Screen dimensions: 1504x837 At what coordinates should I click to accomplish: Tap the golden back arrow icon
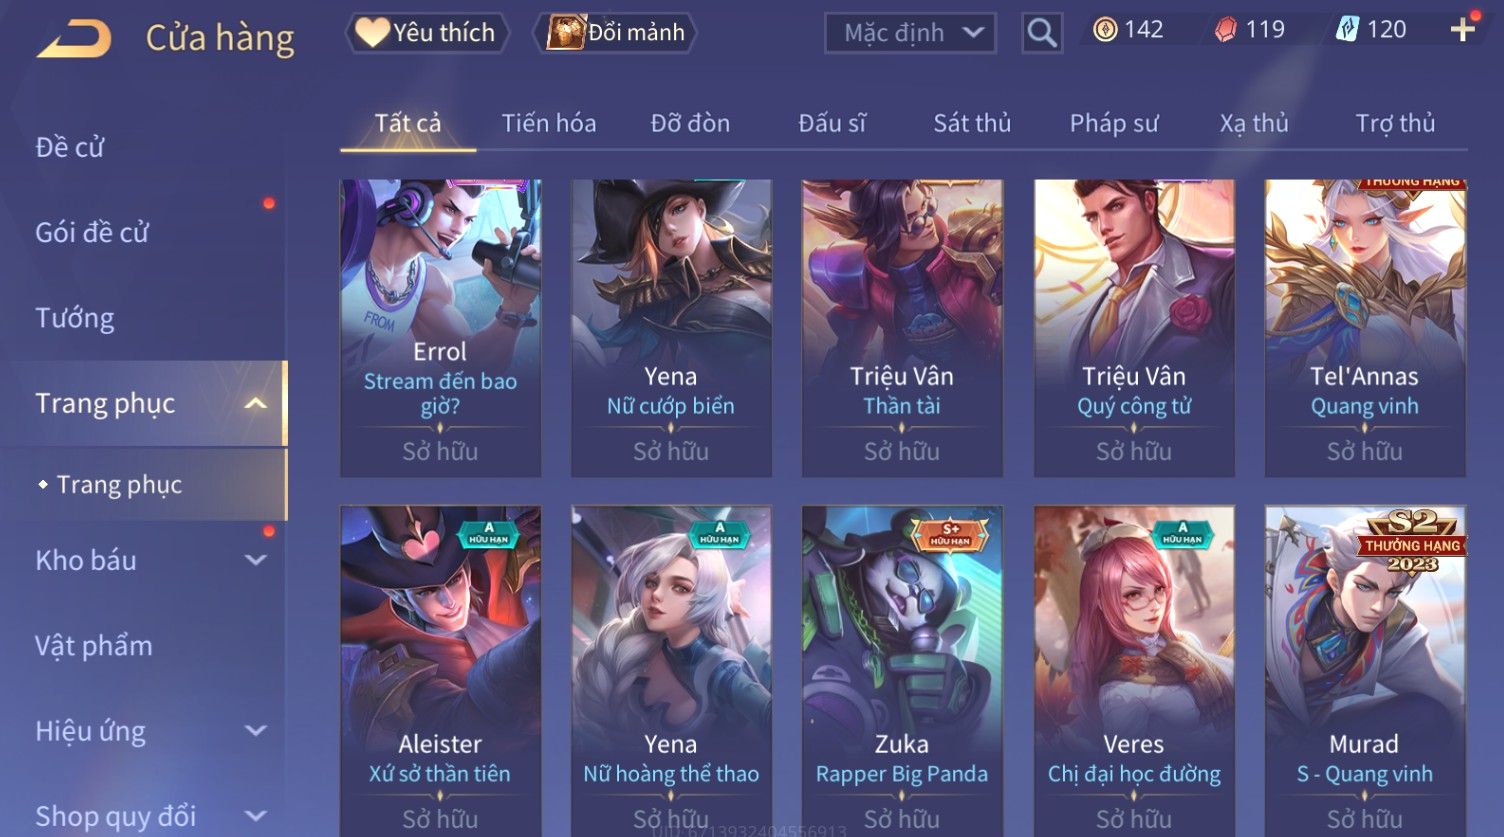click(74, 39)
